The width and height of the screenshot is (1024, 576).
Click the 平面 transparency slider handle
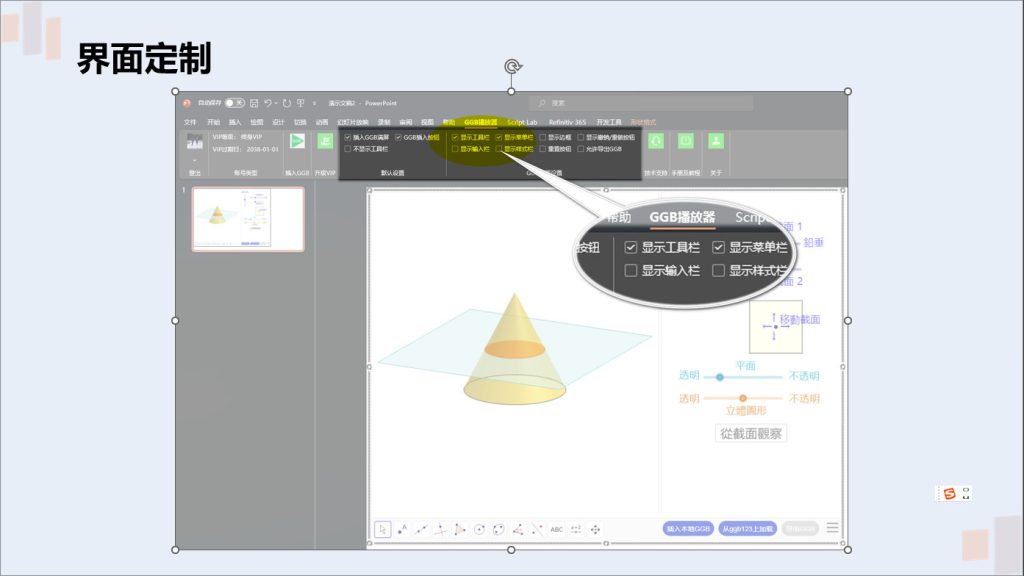point(718,378)
